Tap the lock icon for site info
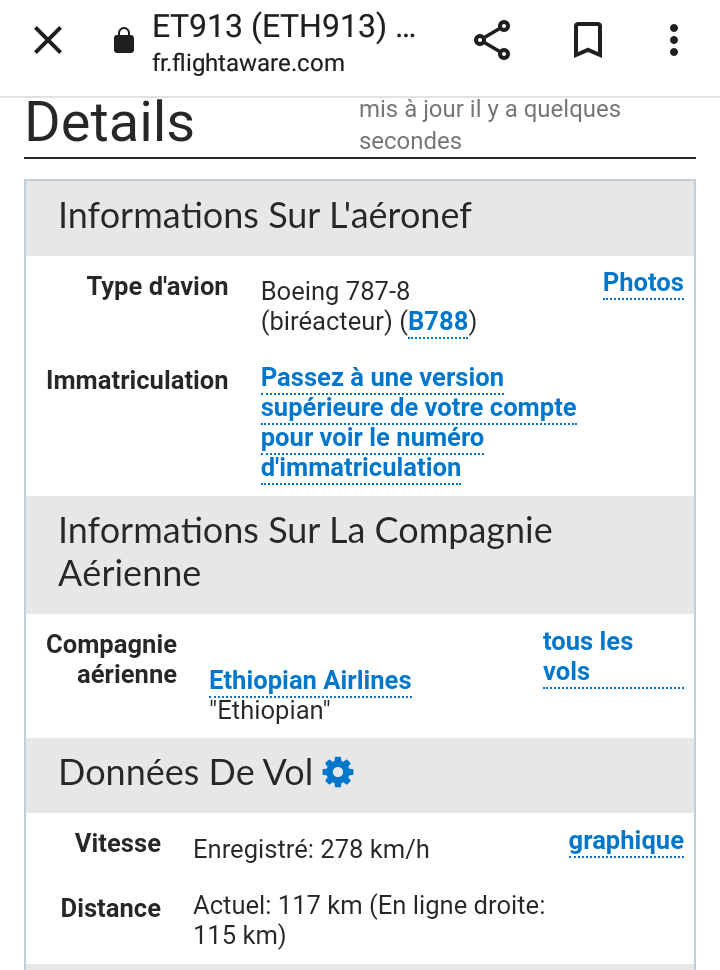This screenshot has width=720, height=970. click(x=124, y=41)
